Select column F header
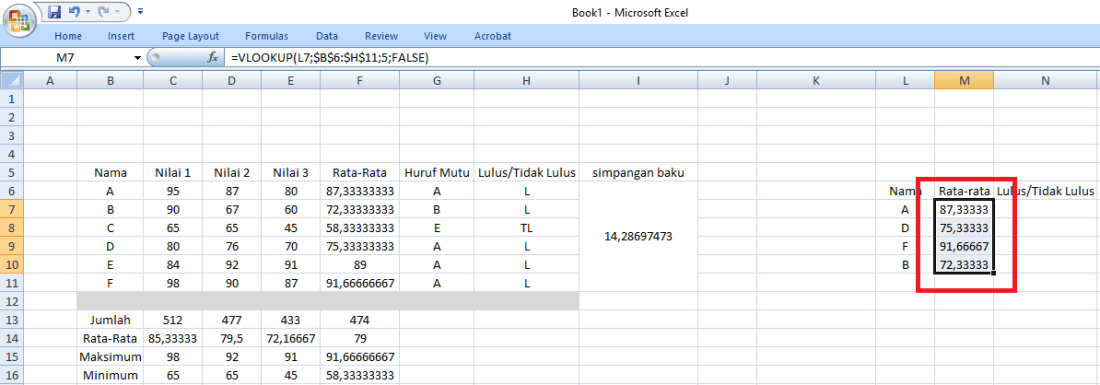This screenshot has width=1100, height=385. [x=359, y=81]
